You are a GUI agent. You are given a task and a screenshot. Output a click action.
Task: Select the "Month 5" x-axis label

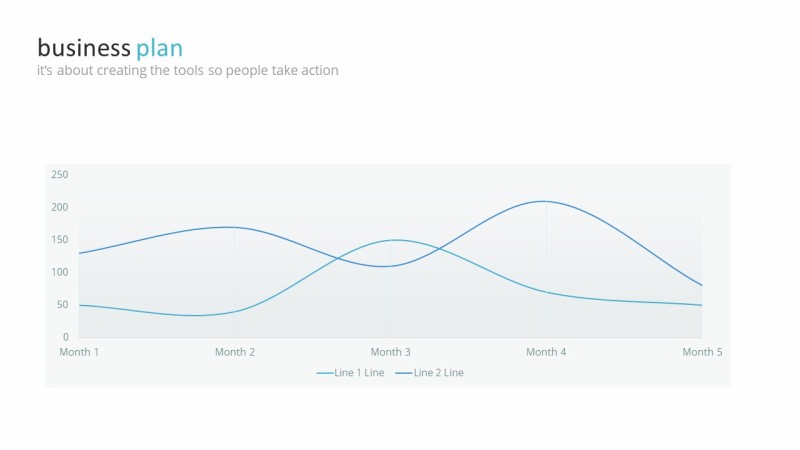(x=702, y=352)
